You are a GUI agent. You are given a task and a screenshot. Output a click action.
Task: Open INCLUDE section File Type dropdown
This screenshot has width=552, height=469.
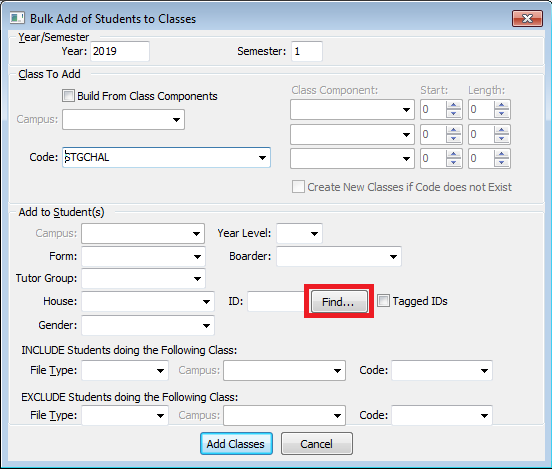[x=160, y=370]
